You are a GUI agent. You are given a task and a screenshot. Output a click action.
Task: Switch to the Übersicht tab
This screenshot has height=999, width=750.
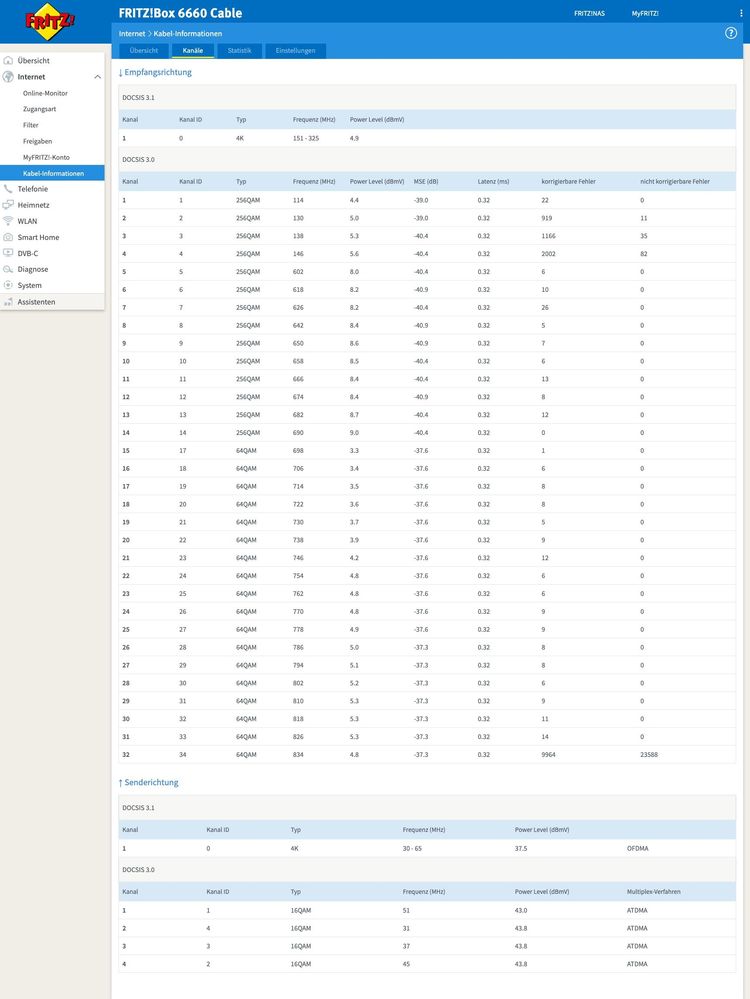tap(144, 50)
